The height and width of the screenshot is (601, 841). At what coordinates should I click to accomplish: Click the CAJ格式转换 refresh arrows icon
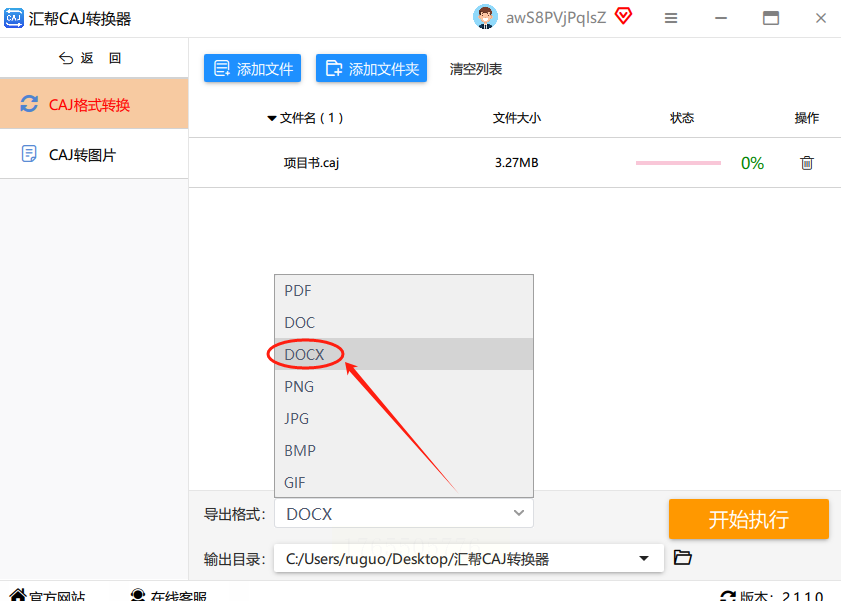coord(29,103)
